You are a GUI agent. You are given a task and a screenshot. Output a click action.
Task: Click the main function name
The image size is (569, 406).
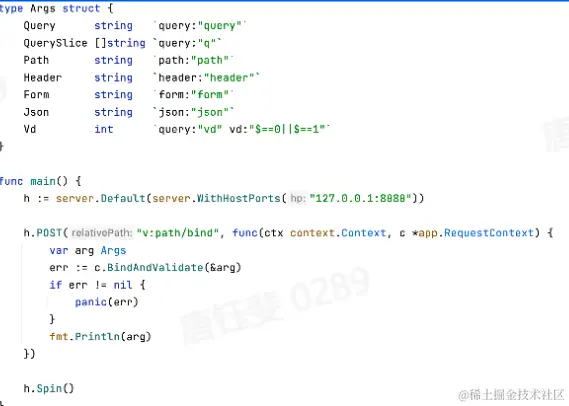[x=42, y=181]
